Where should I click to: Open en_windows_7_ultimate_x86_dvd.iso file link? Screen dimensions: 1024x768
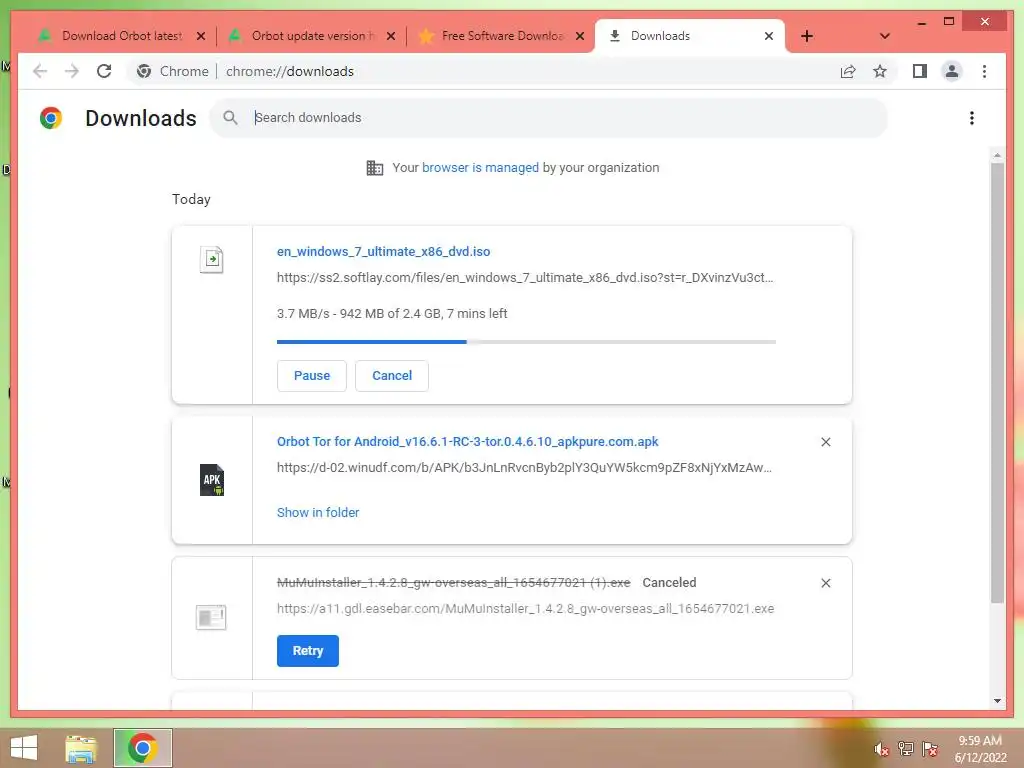(383, 251)
